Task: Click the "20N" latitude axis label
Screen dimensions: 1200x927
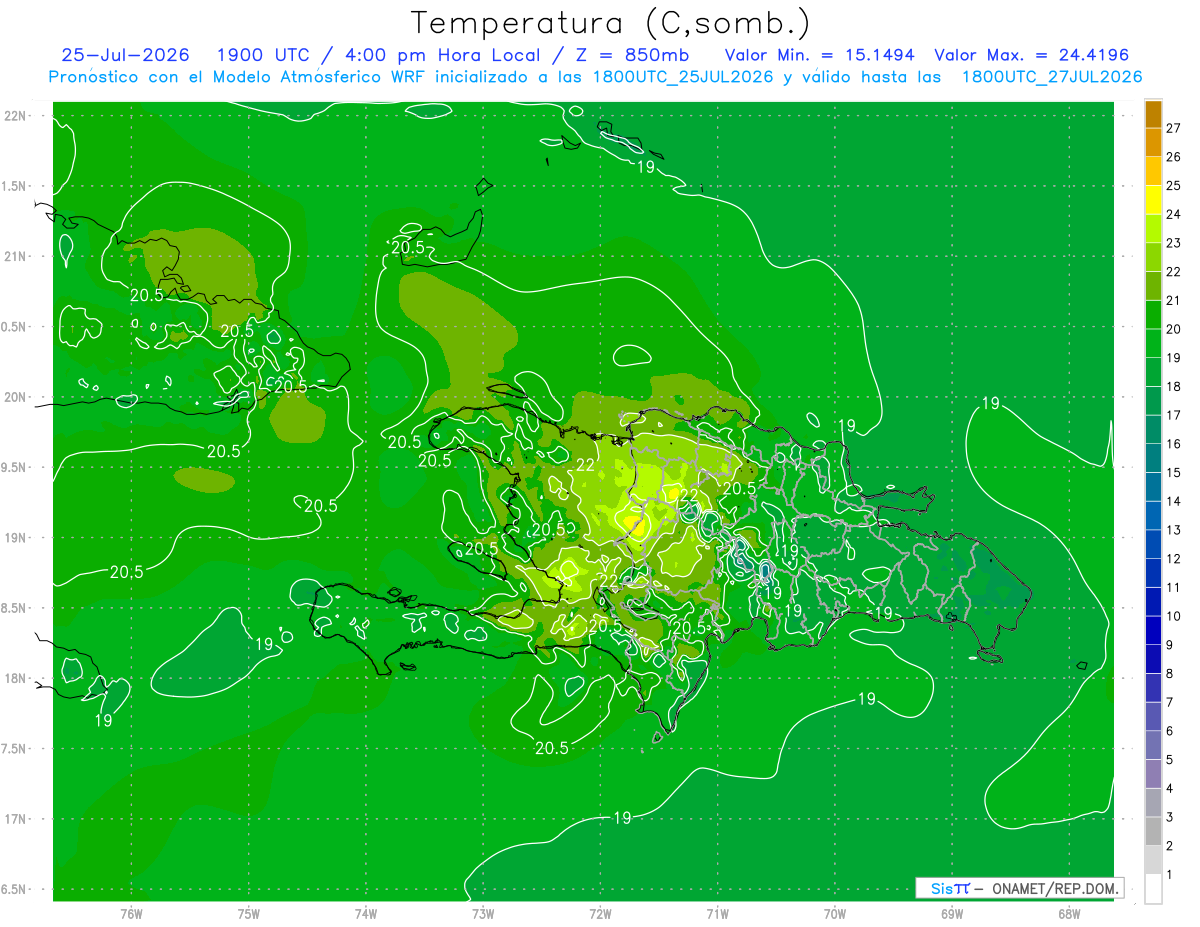Action: tap(17, 397)
